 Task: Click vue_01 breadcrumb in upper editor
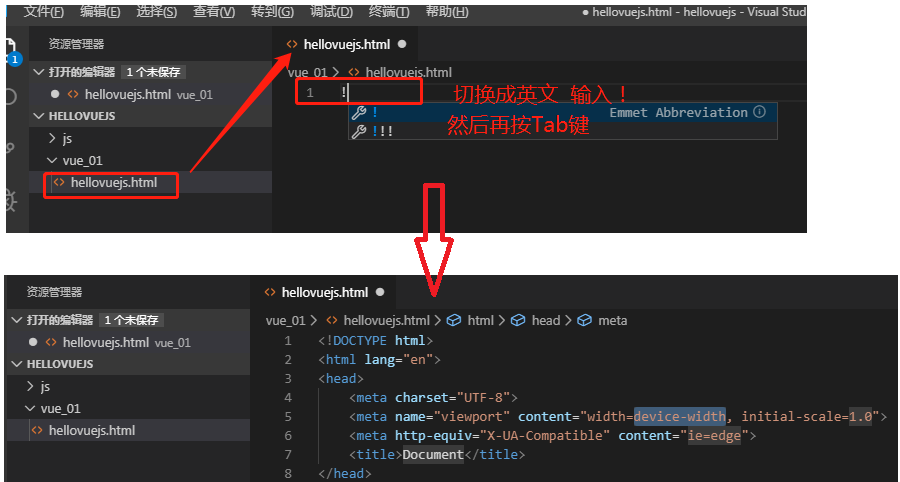307,73
